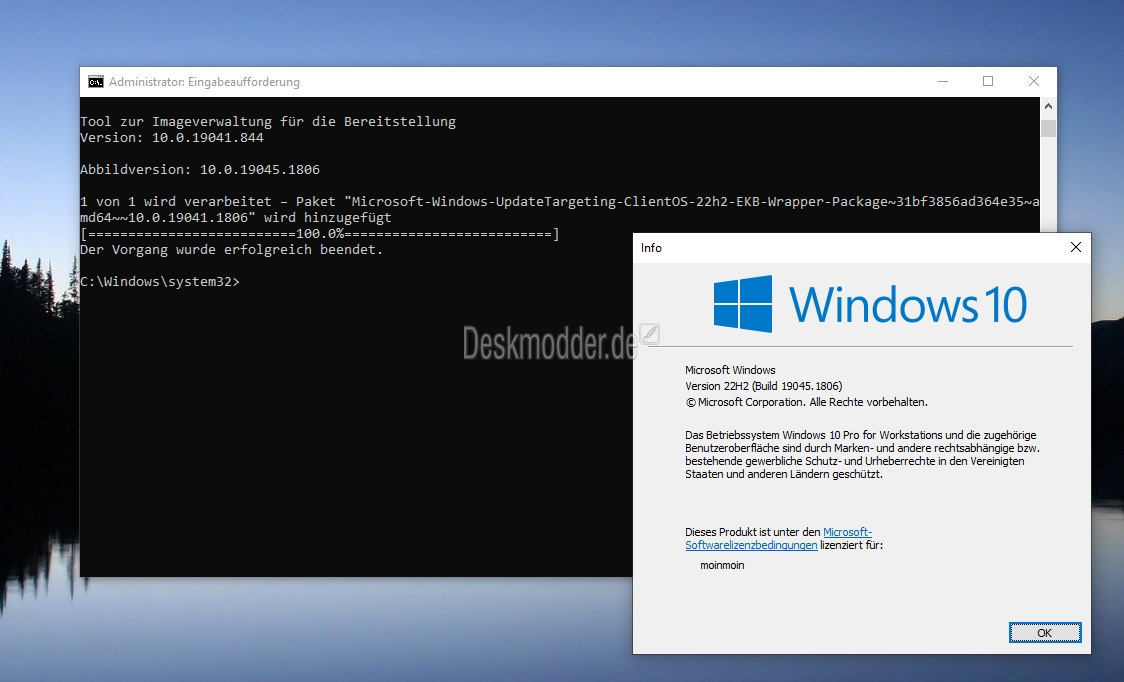Click the 'Info' dialog title
The width and height of the screenshot is (1124, 682).
[x=651, y=248]
